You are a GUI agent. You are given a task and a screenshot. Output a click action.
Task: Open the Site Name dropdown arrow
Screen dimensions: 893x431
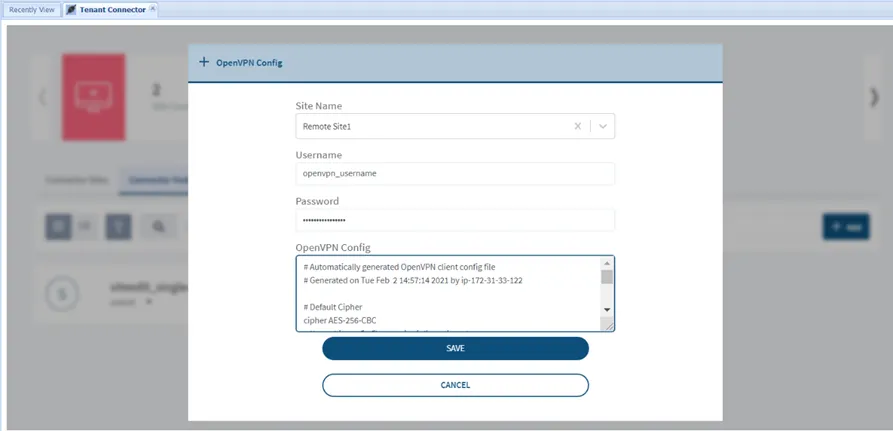[x=603, y=126]
